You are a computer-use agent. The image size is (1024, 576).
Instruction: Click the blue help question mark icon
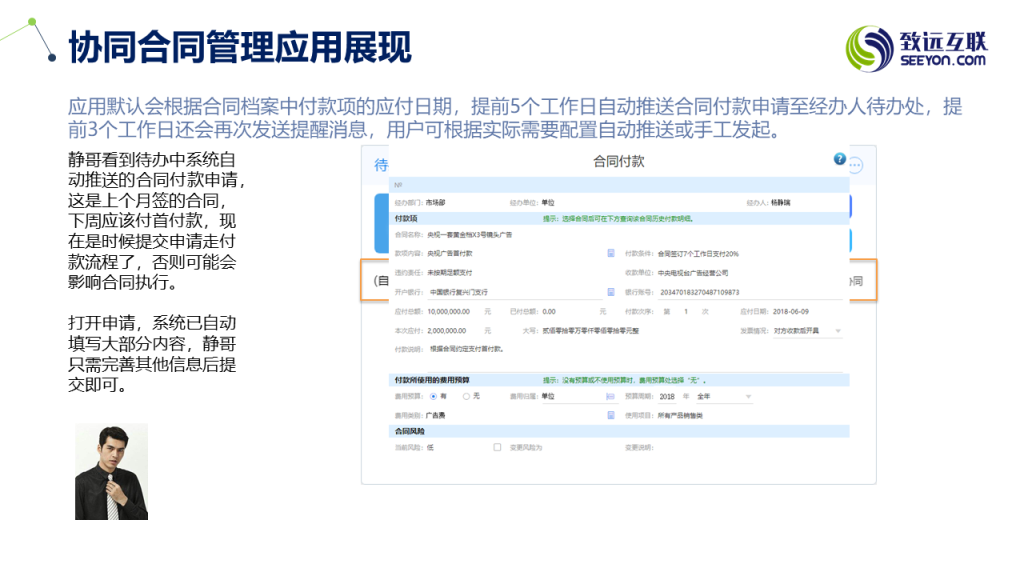tap(840, 159)
